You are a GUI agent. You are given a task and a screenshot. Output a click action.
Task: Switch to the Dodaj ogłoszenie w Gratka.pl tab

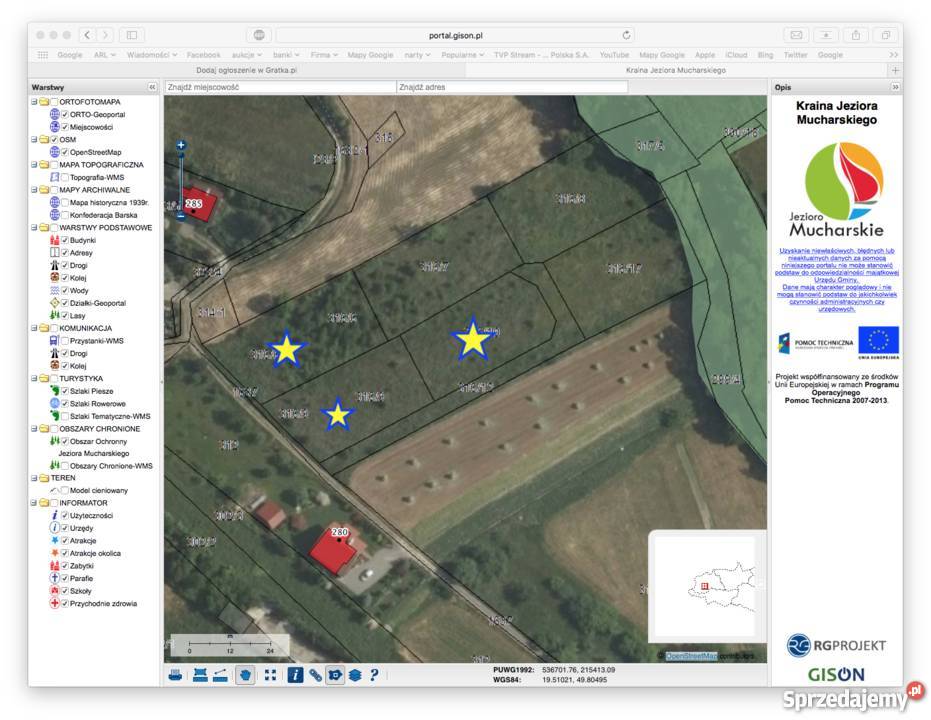pos(246,71)
